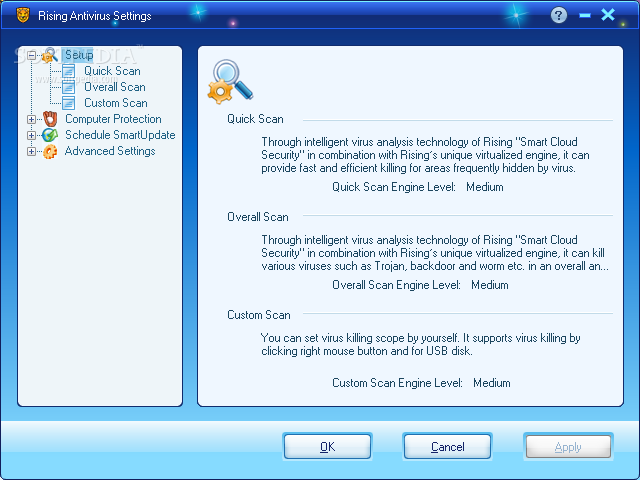
Task: Click the Overall Scan section heading
Action: [x=258, y=217]
